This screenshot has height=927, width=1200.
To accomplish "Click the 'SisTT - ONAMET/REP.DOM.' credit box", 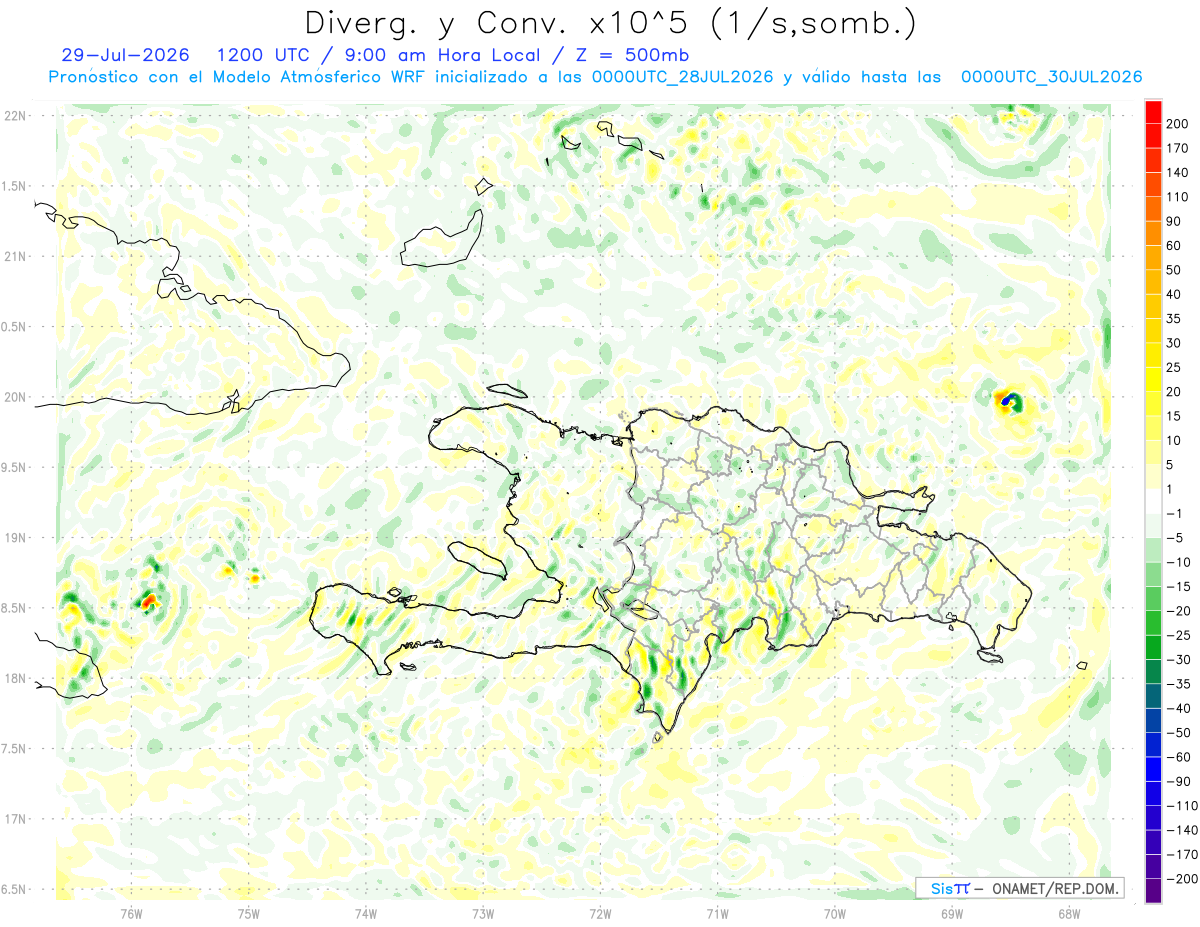I will coord(1019,888).
